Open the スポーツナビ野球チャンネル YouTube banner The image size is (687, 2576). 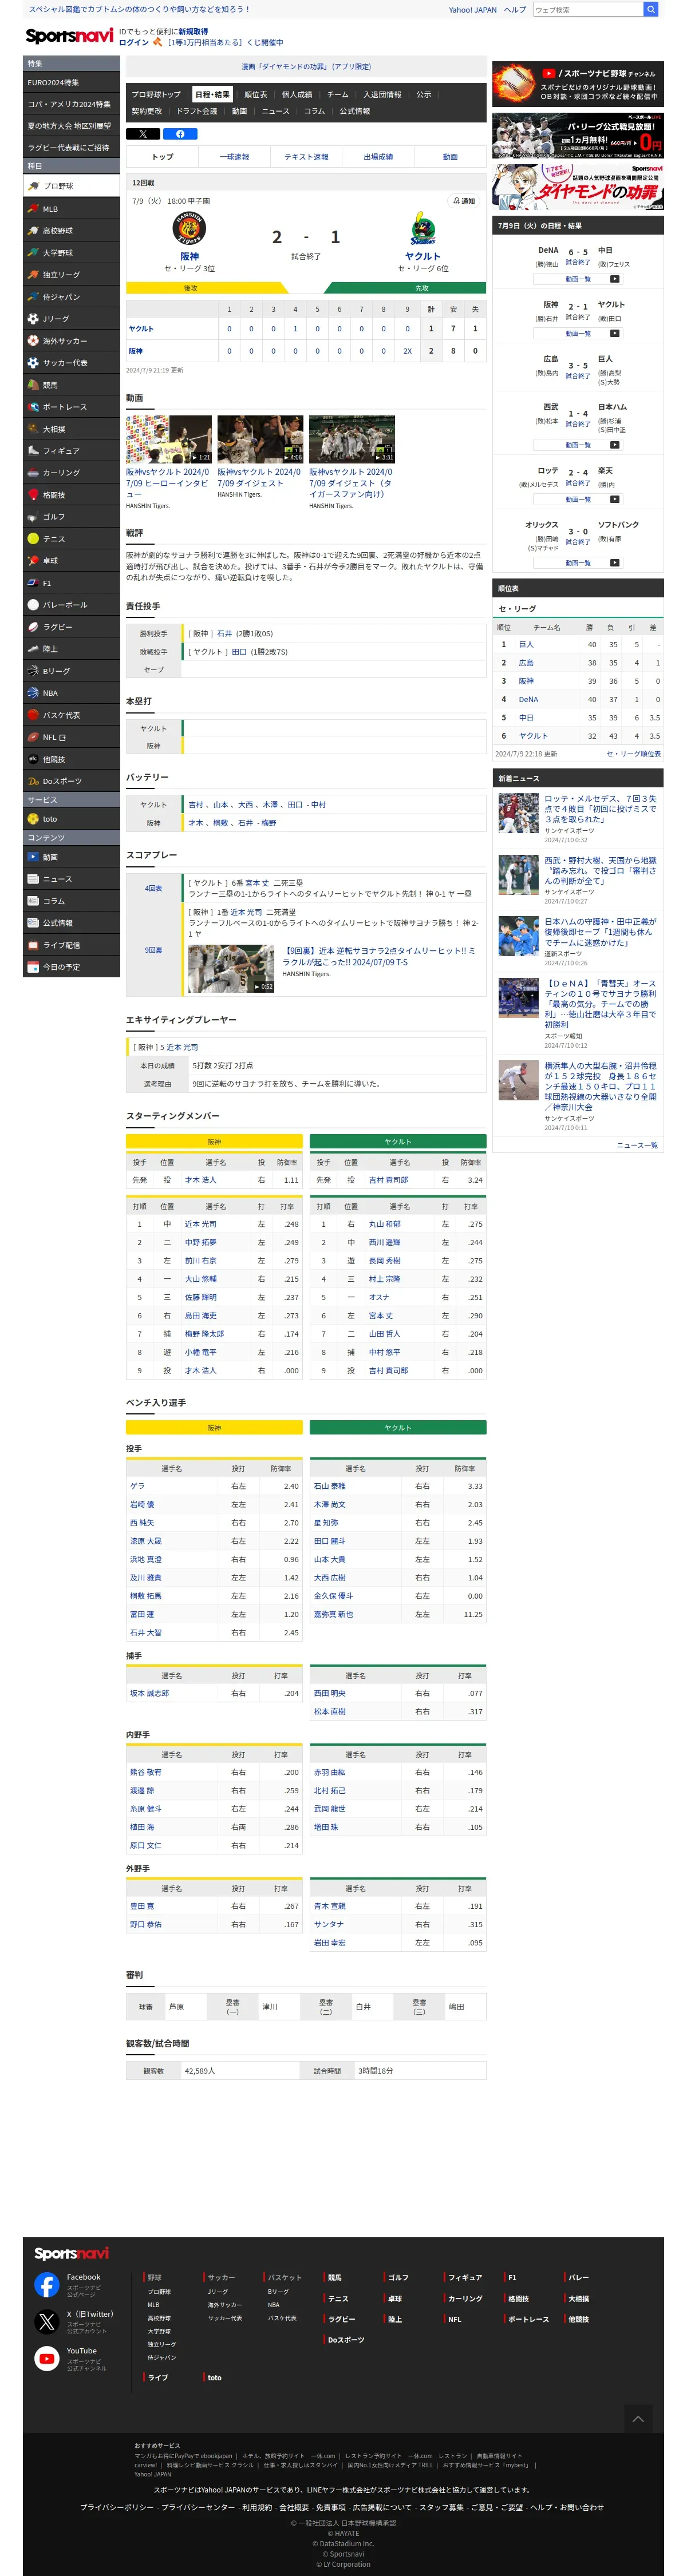tap(578, 85)
